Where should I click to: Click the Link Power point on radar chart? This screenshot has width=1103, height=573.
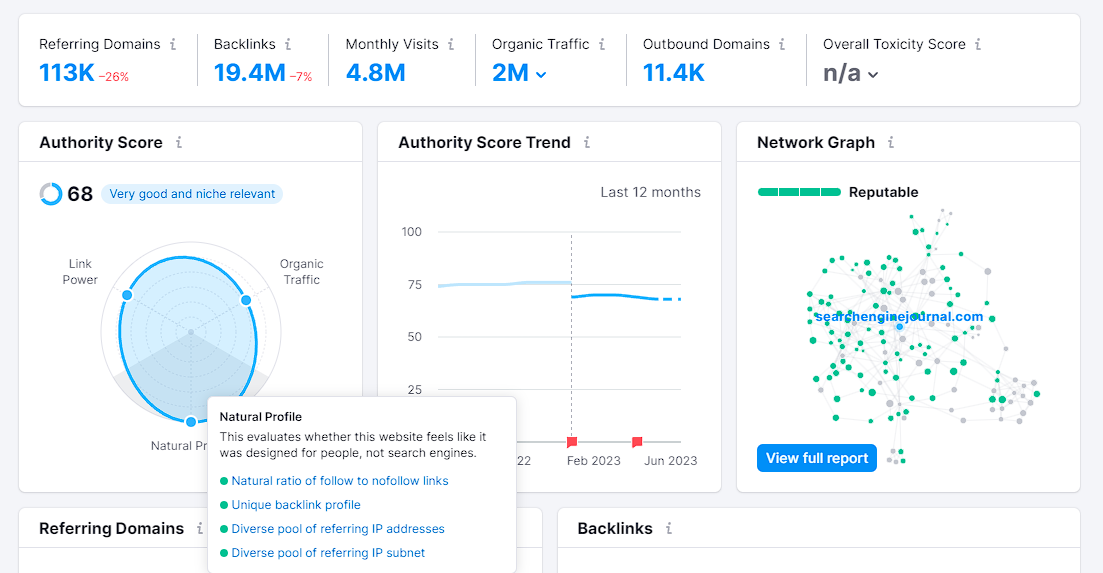pyautogui.click(x=127, y=295)
